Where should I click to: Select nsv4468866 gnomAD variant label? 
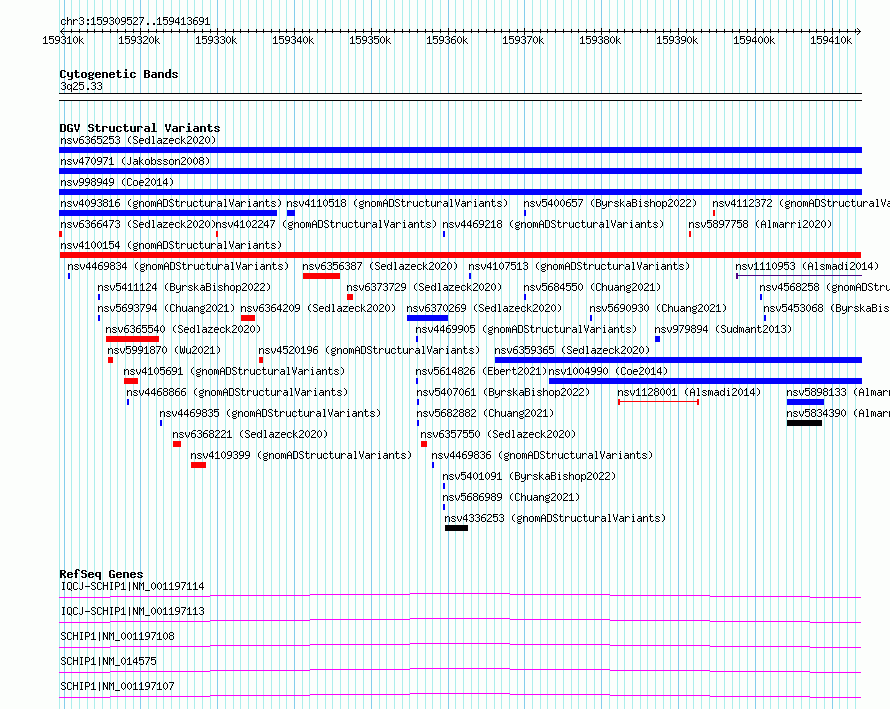(237, 392)
